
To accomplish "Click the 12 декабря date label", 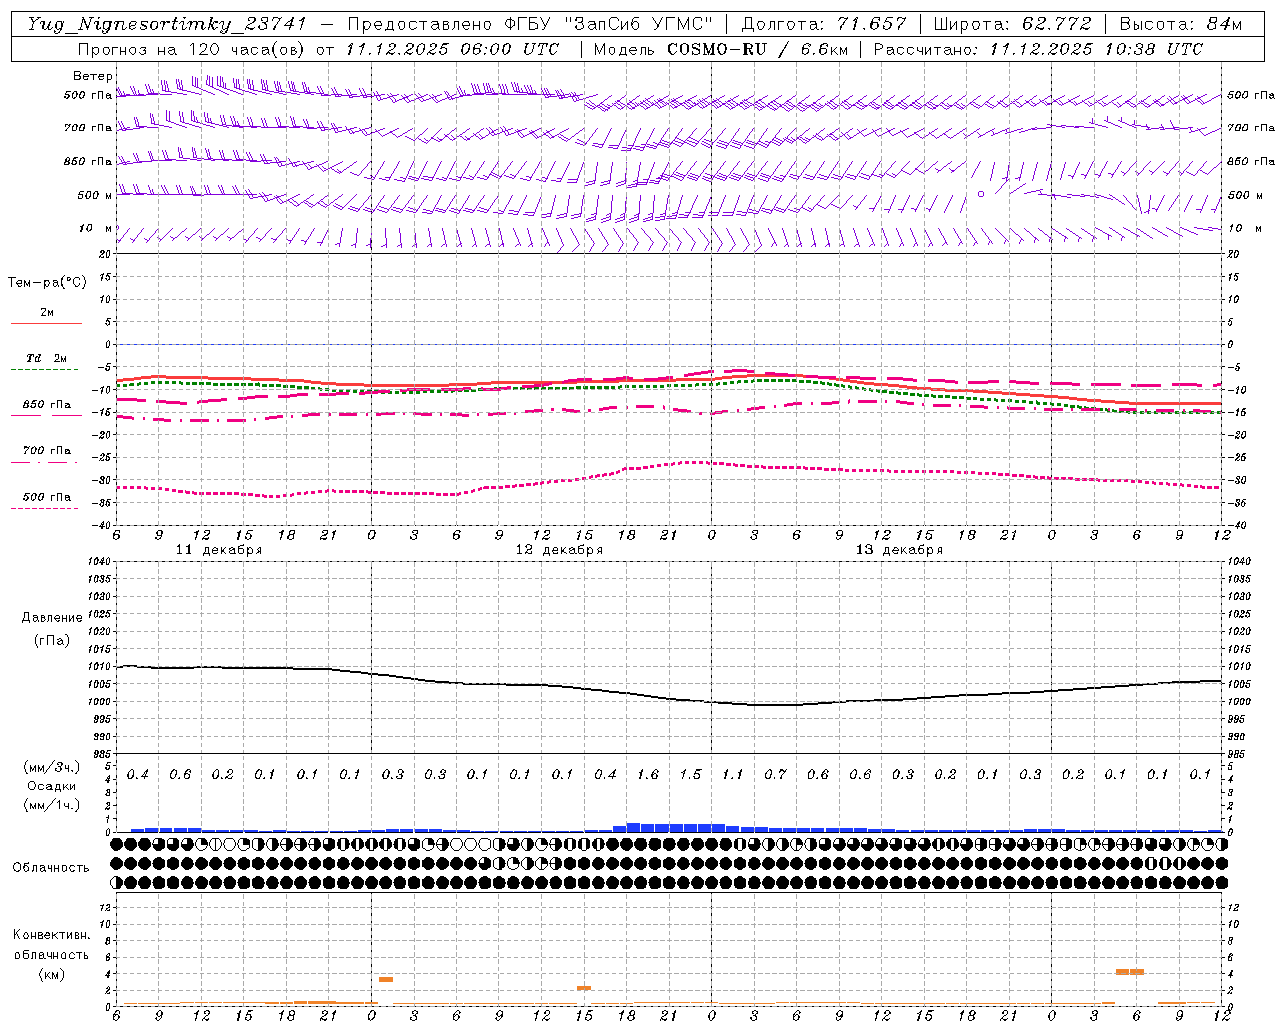I will pyautogui.click(x=559, y=550).
